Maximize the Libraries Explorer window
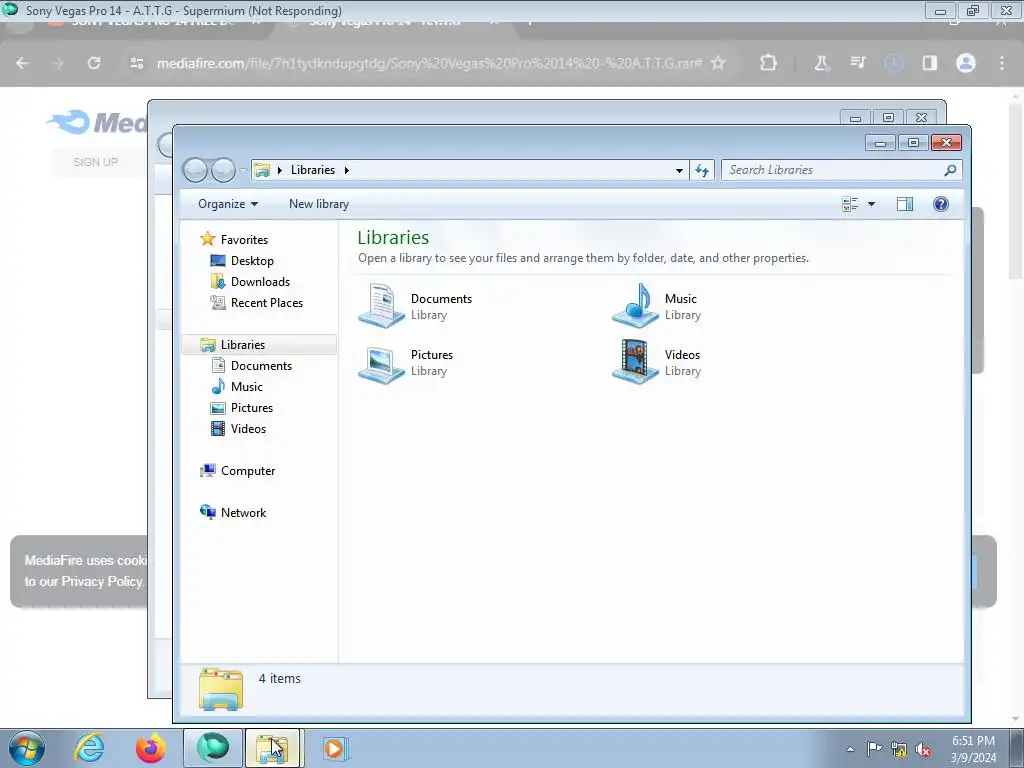The width and height of the screenshot is (1024, 768). point(913,142)
